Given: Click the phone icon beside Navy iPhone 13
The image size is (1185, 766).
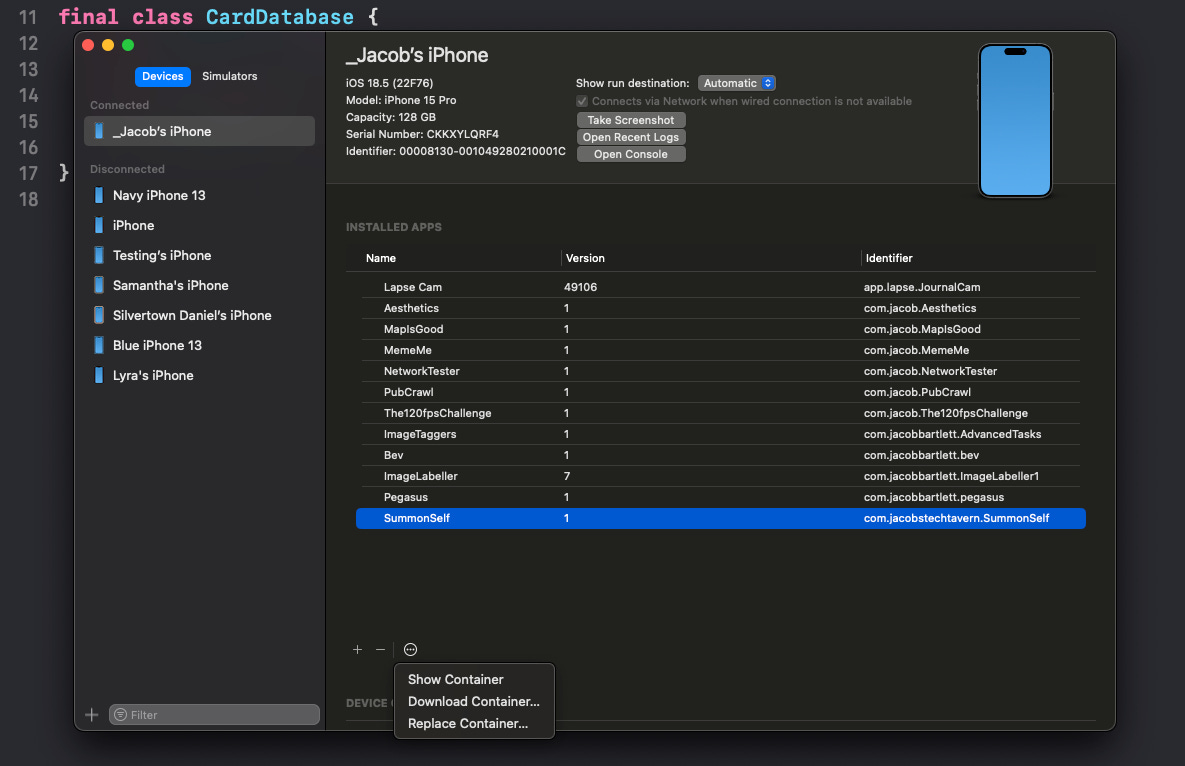Looking at the screenshot, I should coord(99,195).
